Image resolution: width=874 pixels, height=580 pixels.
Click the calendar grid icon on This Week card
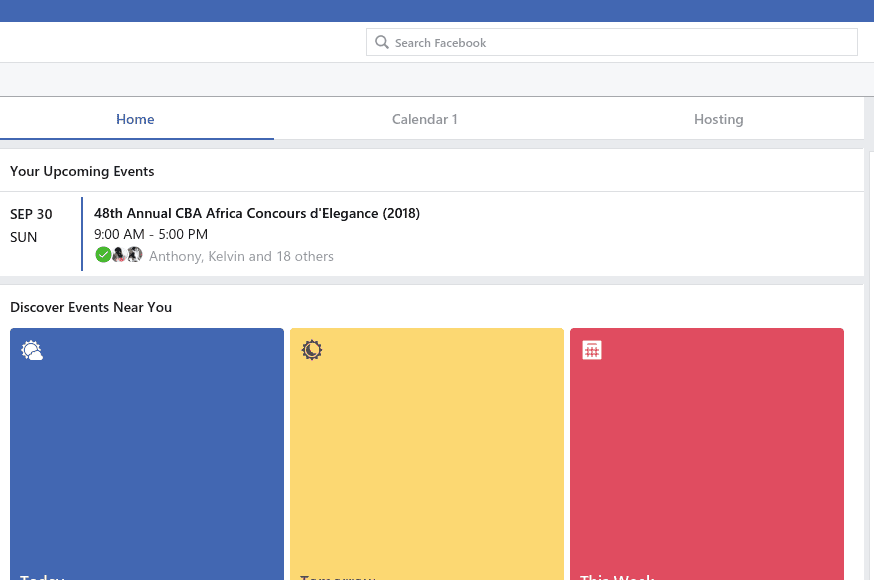pyautogui.click(x=592, y=350)
